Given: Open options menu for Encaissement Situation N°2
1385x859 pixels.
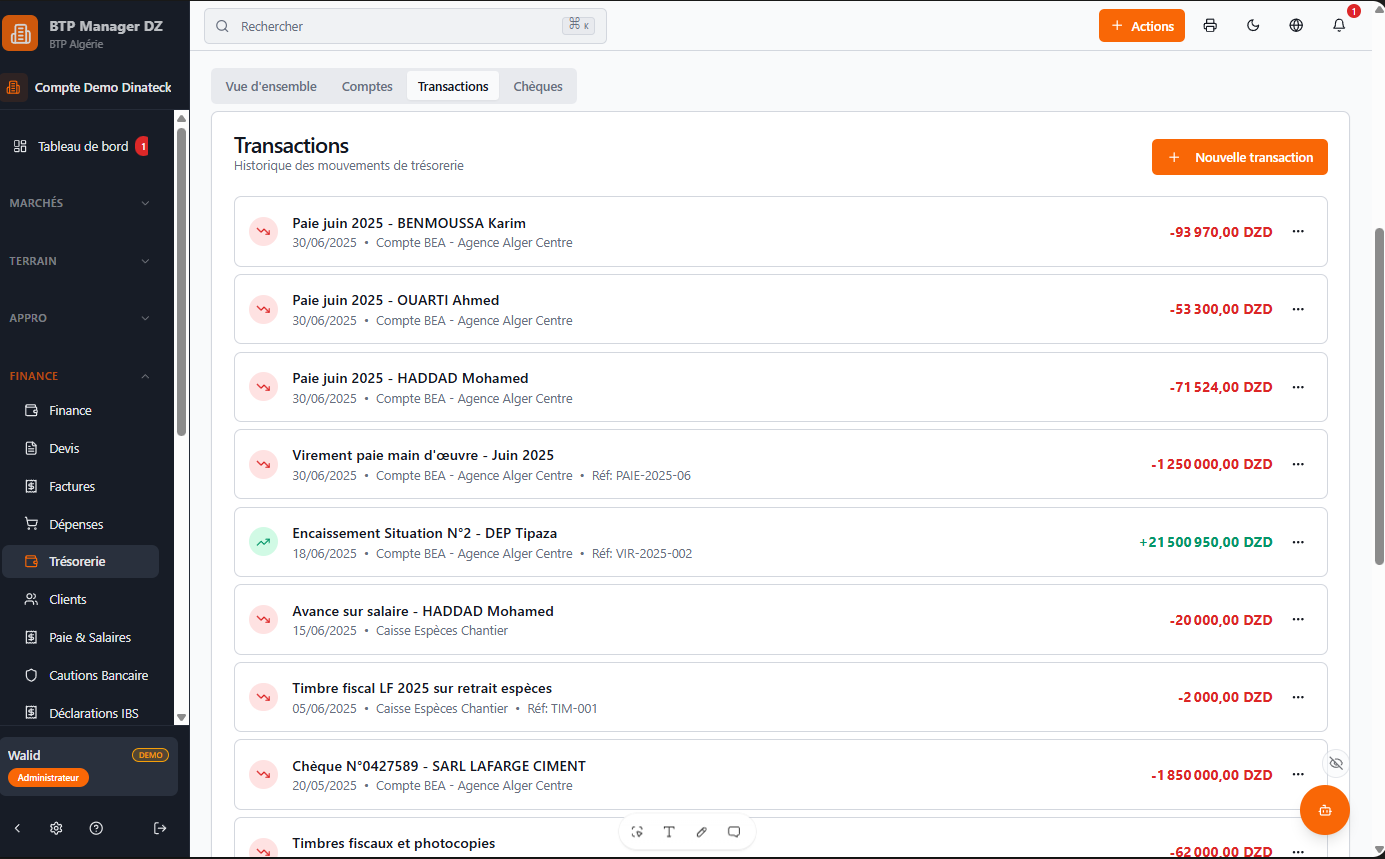Looking at the screenshot, I should pos(1298,542).
